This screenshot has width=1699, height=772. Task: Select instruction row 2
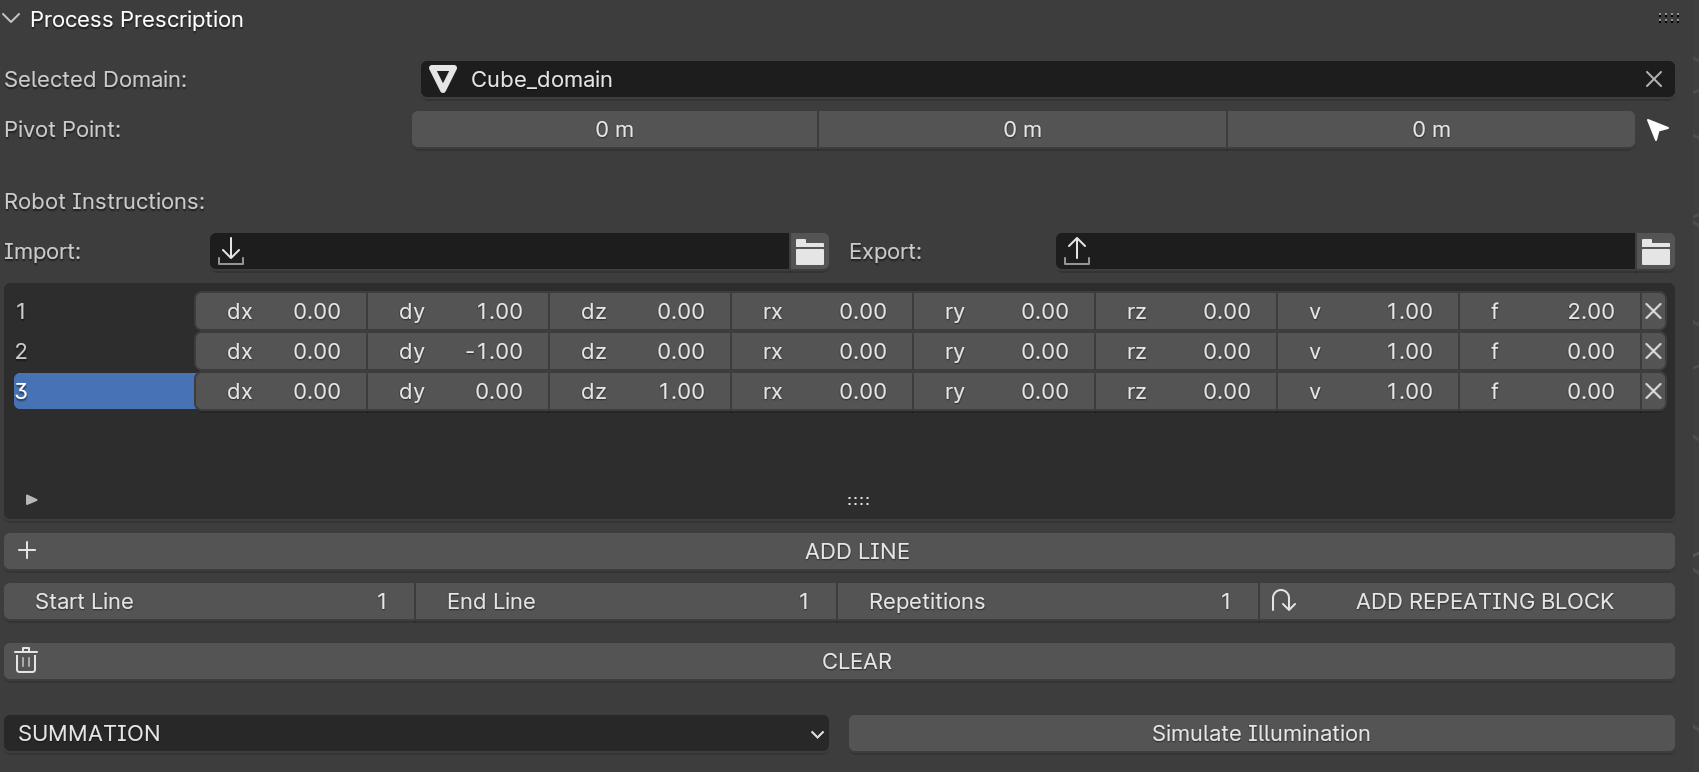coord(104,351)
